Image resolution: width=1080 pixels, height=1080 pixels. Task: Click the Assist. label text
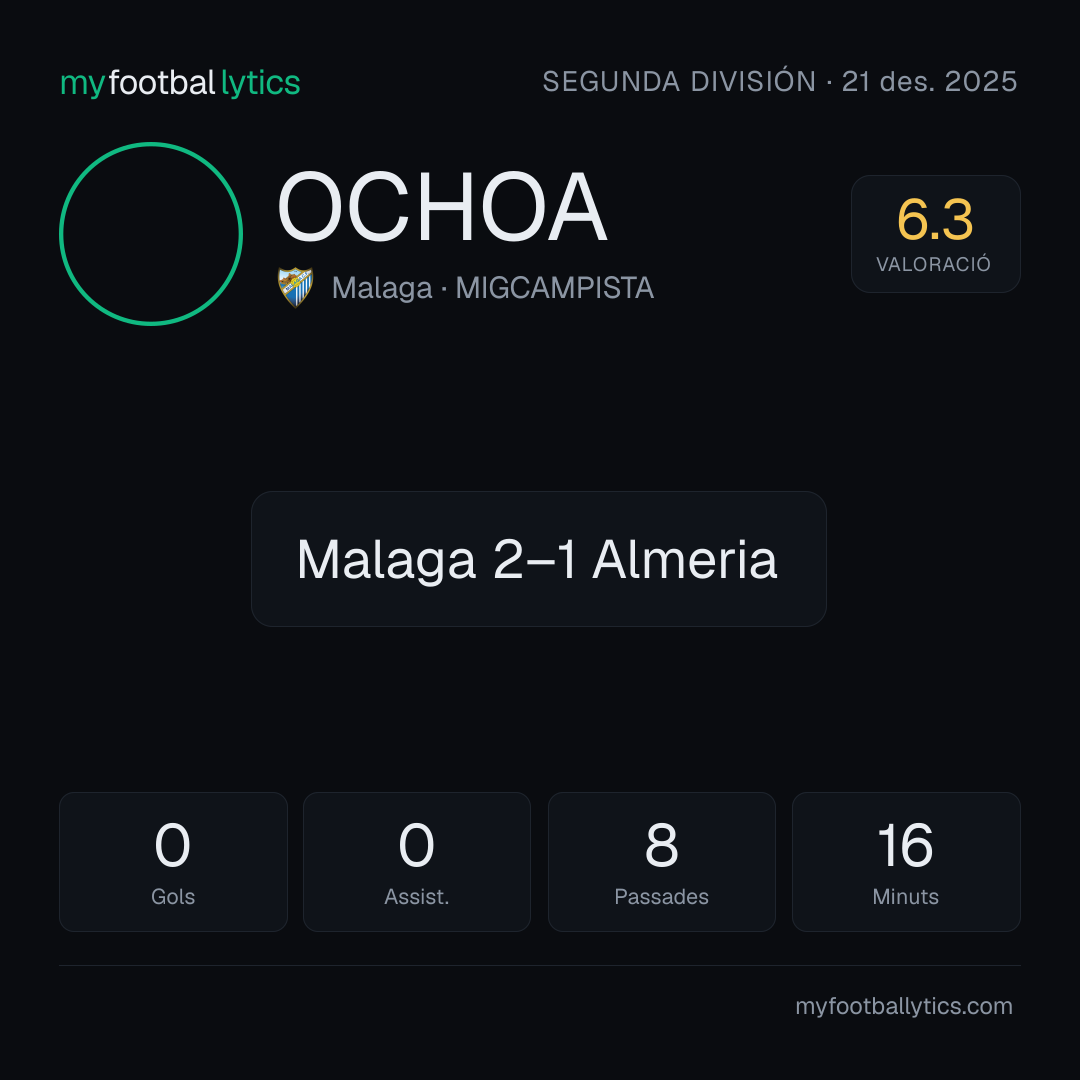(x=417, y=897)
